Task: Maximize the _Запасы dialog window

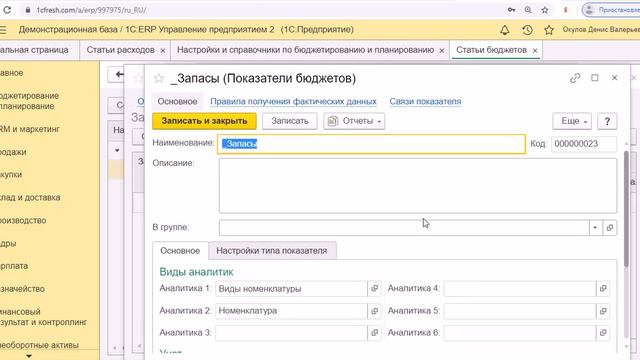Action: tap(595, 78)
